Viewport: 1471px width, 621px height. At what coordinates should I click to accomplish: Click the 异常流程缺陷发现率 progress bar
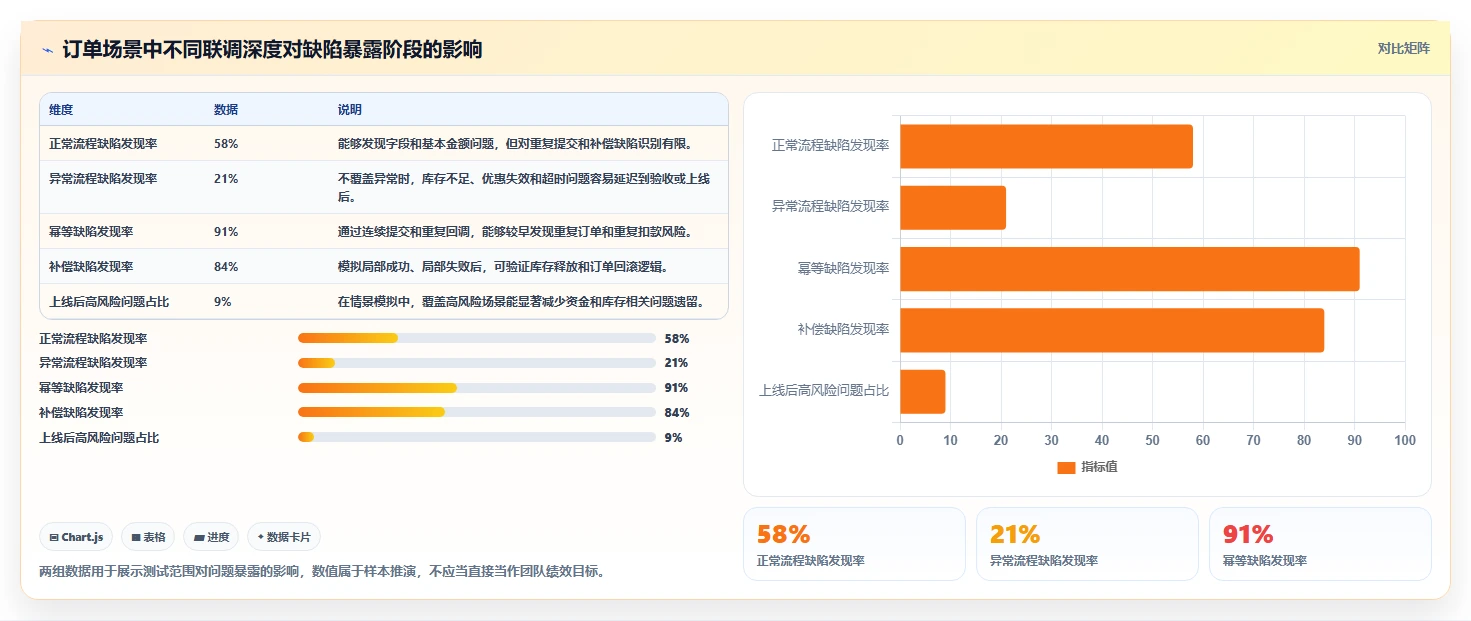pos(477,363)
